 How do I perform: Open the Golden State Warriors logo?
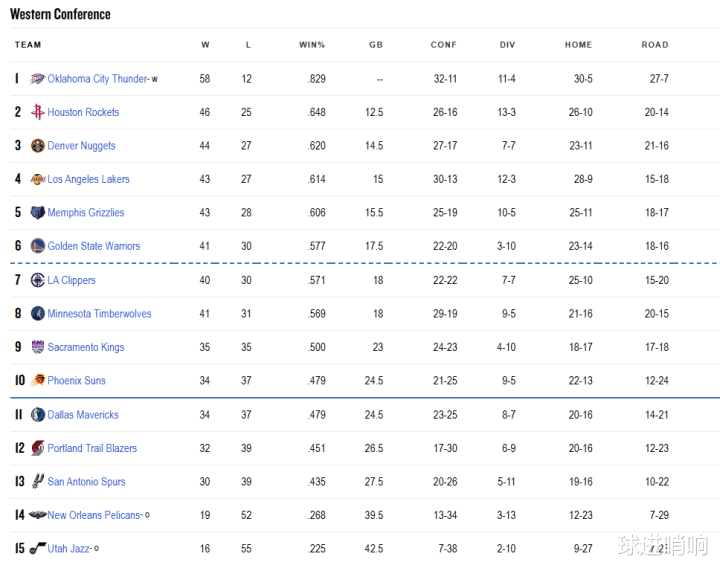38,246
